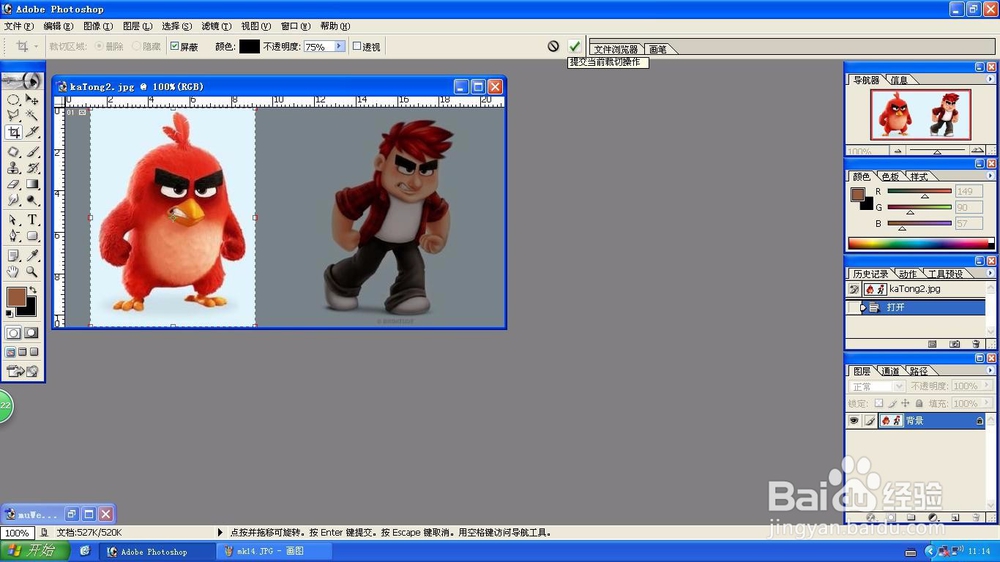The width and height of the screenshot is (1000, 562).
Task: Delete current state in History panel
Action: click(x=976, y=344)
